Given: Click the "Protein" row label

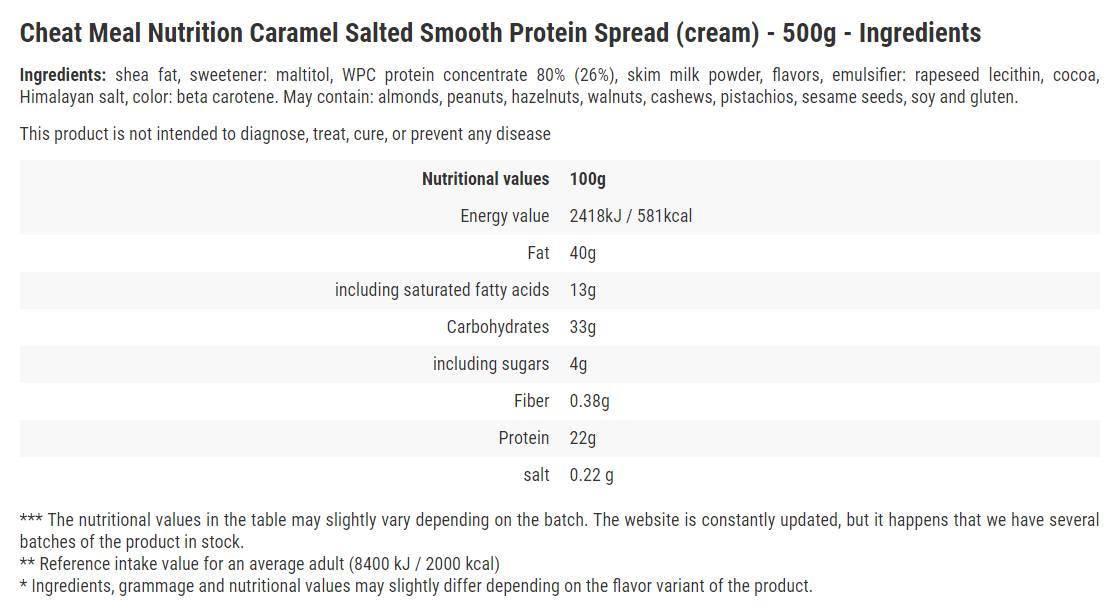Looking at the screenshot, I should click(524, 438).
